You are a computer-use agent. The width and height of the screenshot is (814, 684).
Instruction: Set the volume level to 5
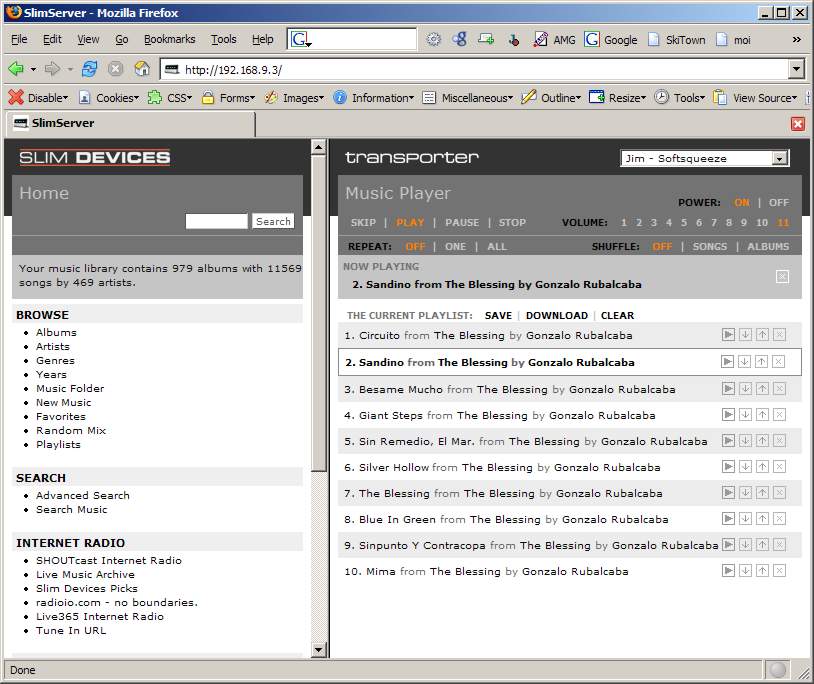click(684, 223)
